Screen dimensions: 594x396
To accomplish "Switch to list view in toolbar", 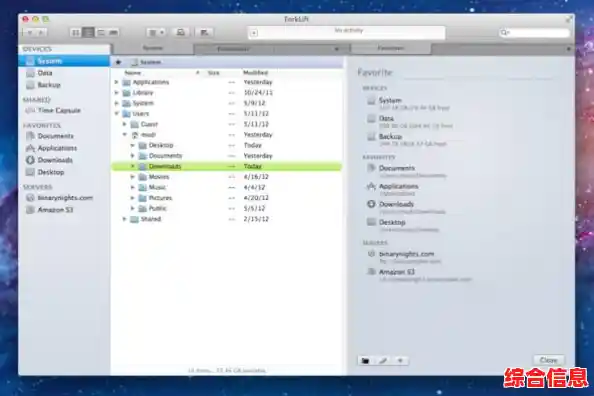I will click(x=88, y=33).
